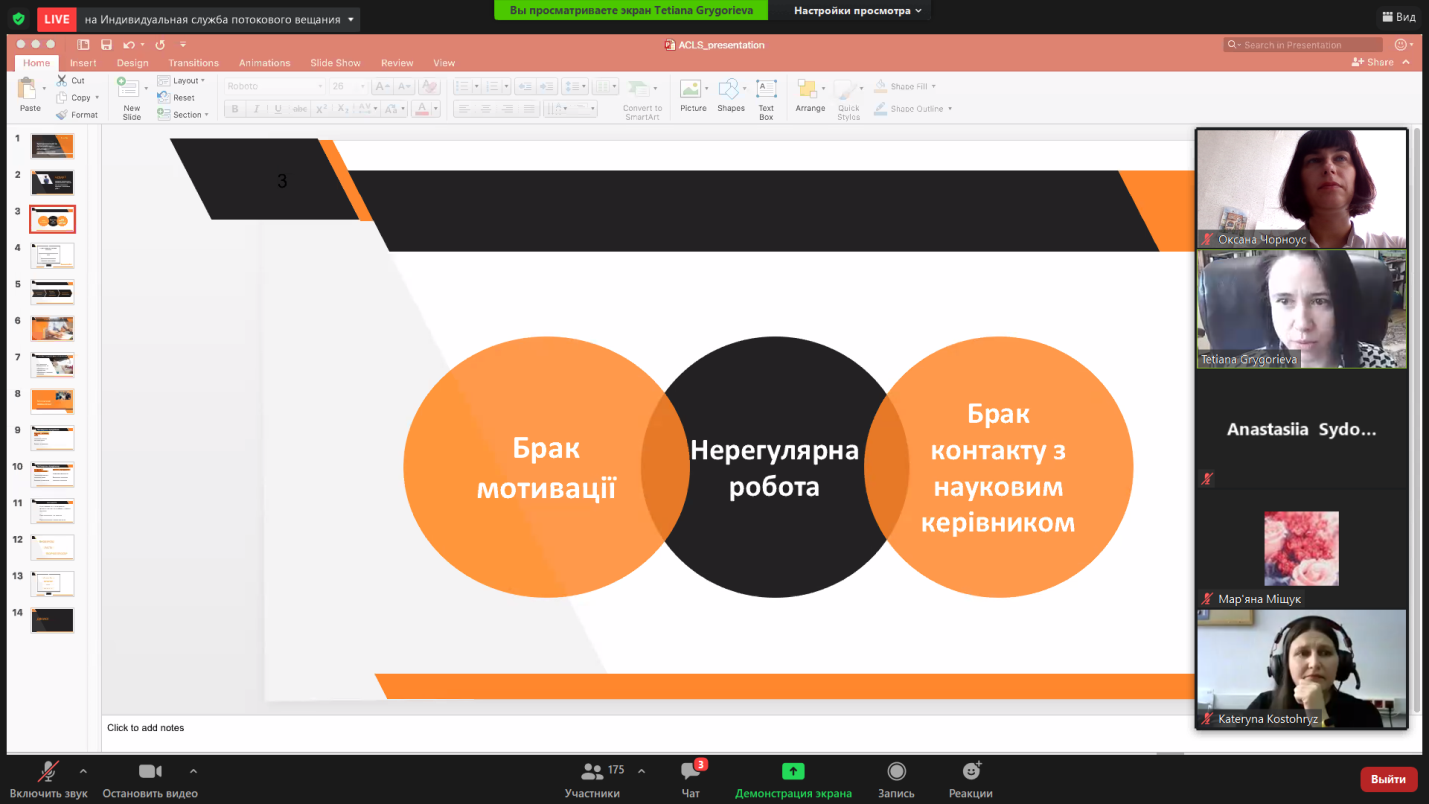
Task: Click the Format painter brush
Action: coord(62,114)
